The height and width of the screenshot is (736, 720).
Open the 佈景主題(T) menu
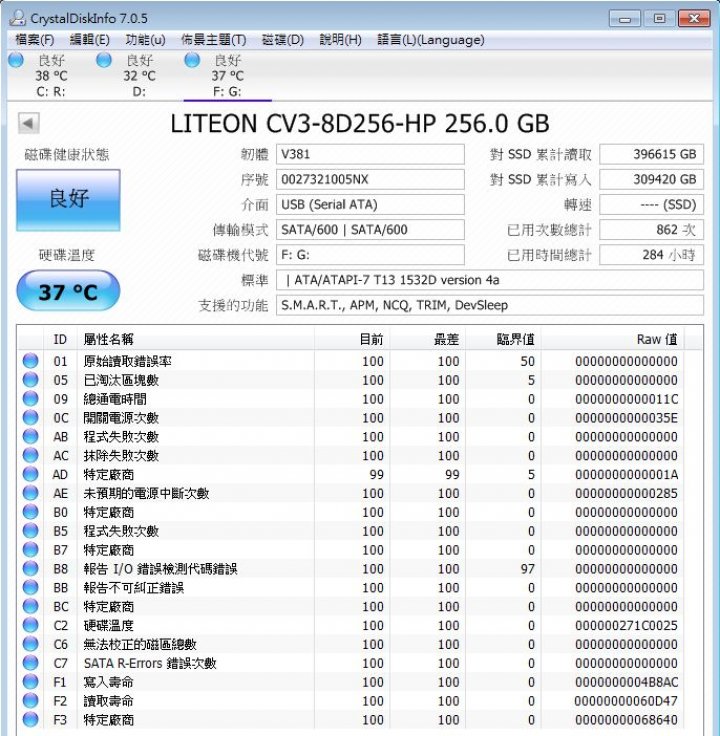pyautogui.click(x=214, y=40)
